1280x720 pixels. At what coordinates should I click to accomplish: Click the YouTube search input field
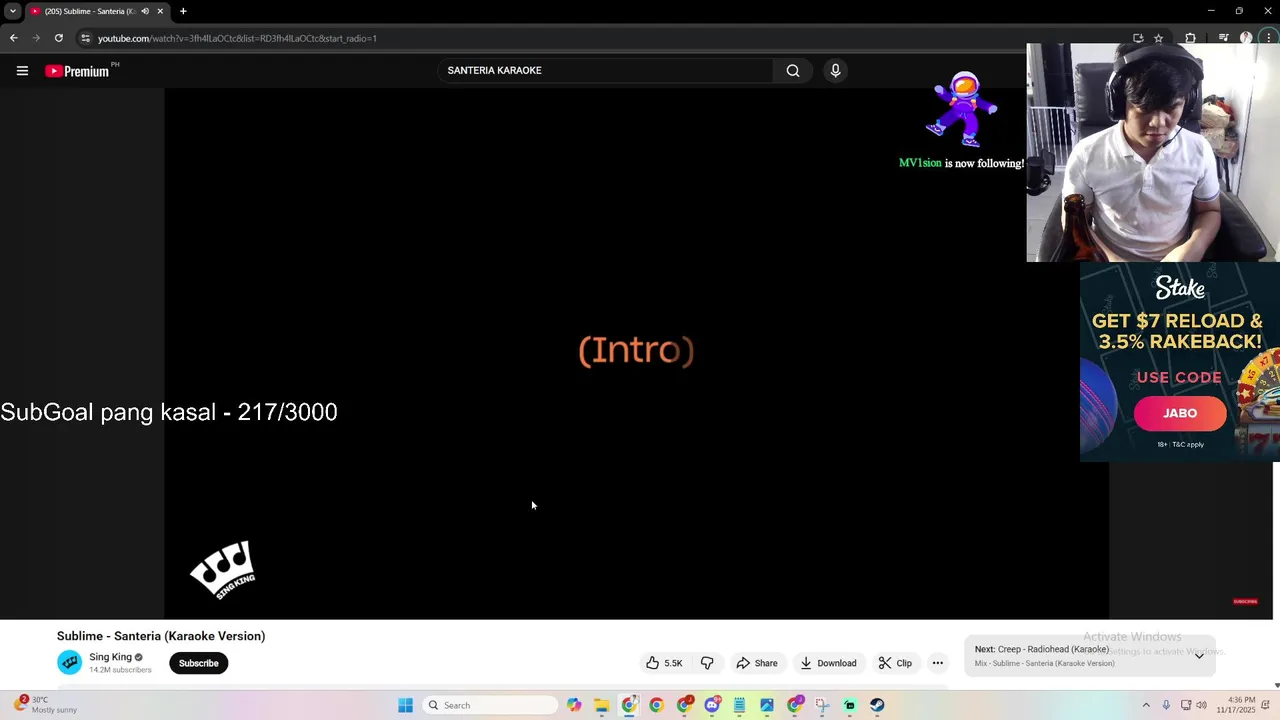point(605,71)
